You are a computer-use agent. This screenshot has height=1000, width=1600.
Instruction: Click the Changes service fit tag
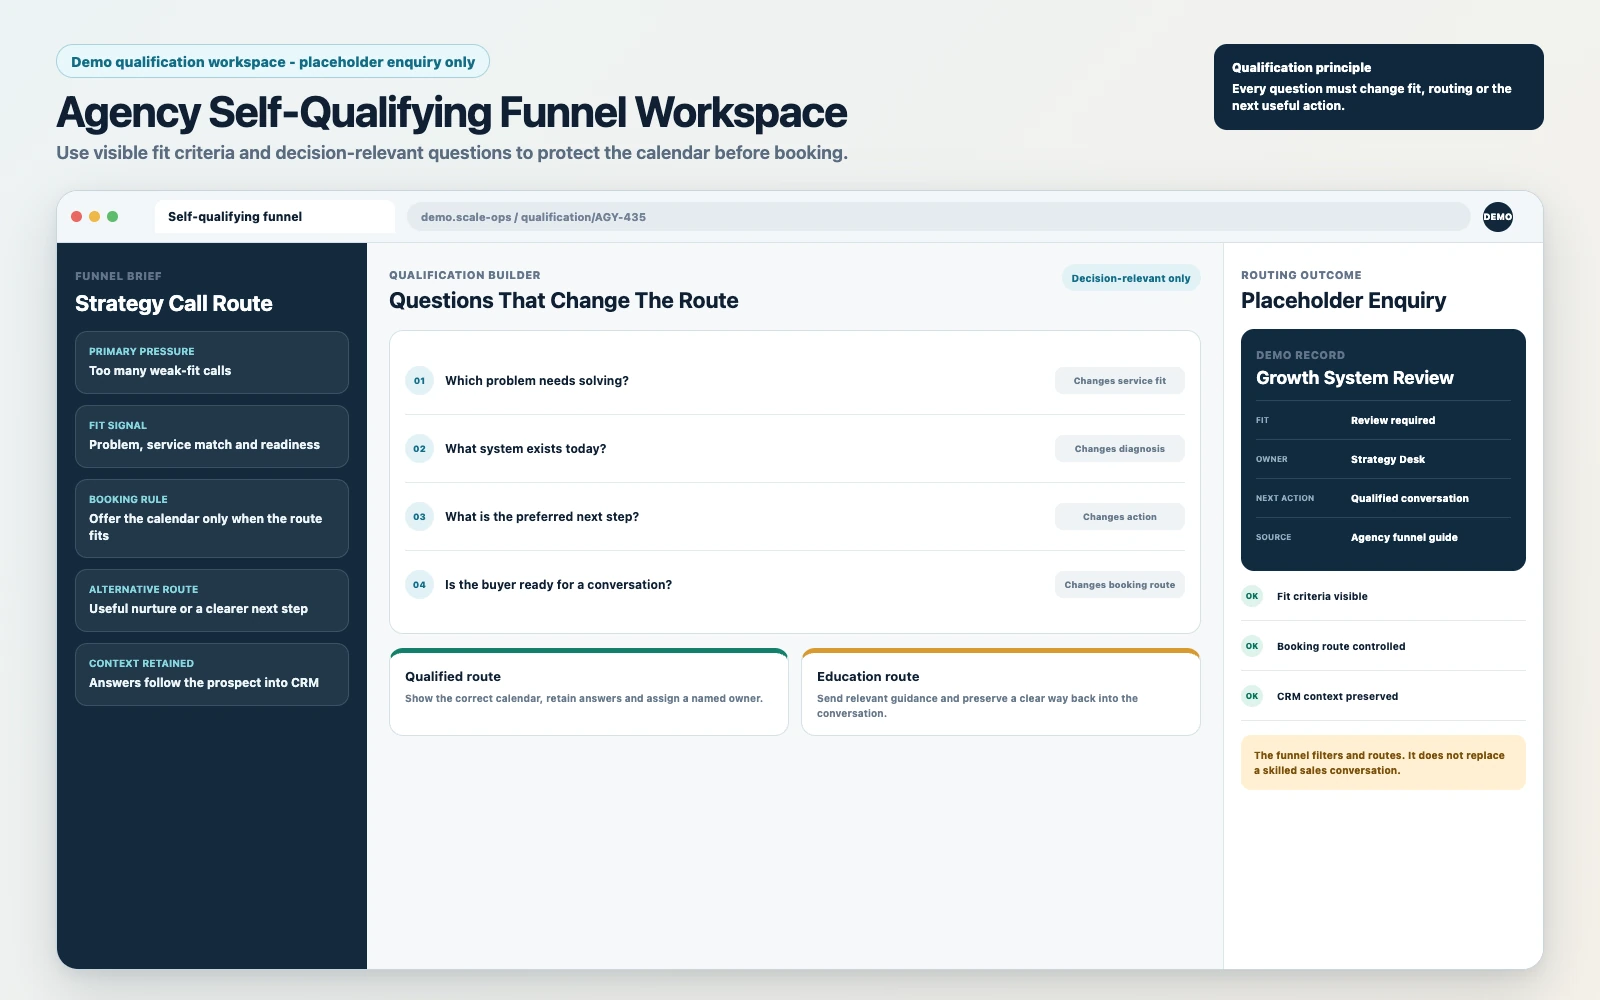1119,381
